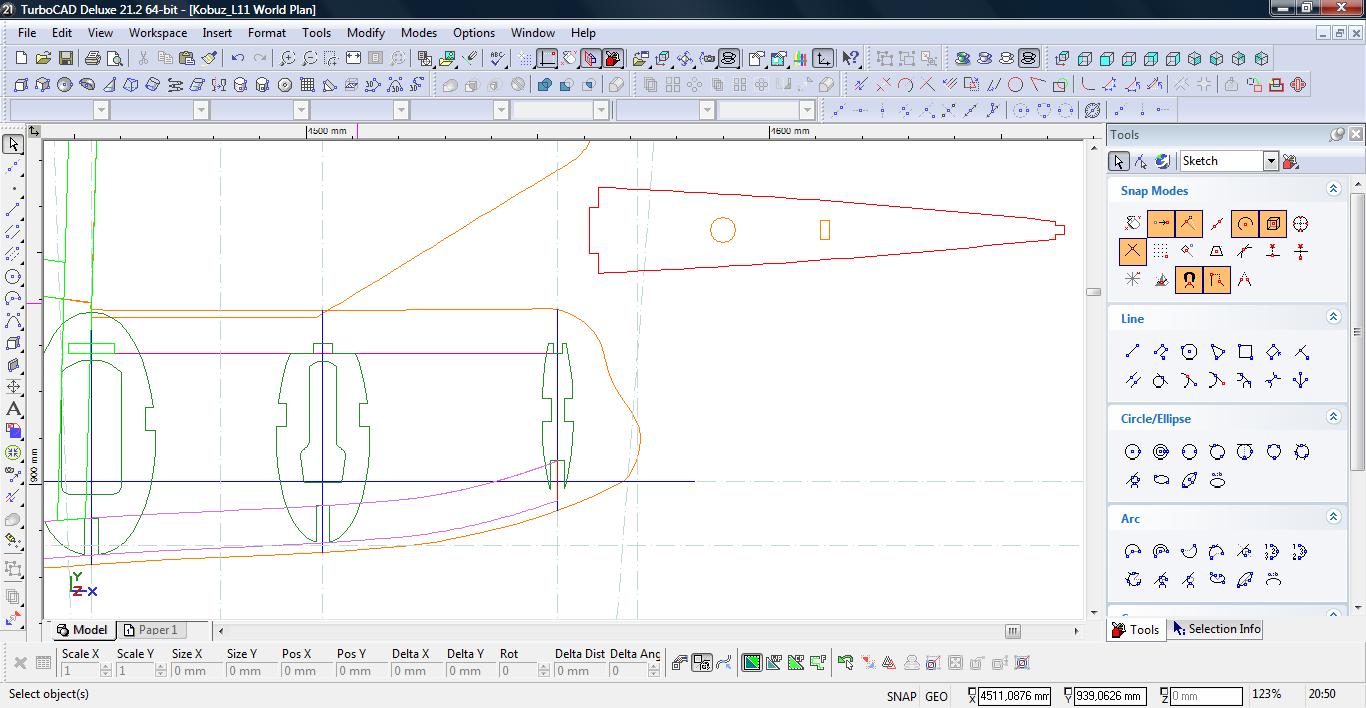Screen dimensions: 1366x708
Task: Choose the Select arrow in left toolbar
Action: 14,145
